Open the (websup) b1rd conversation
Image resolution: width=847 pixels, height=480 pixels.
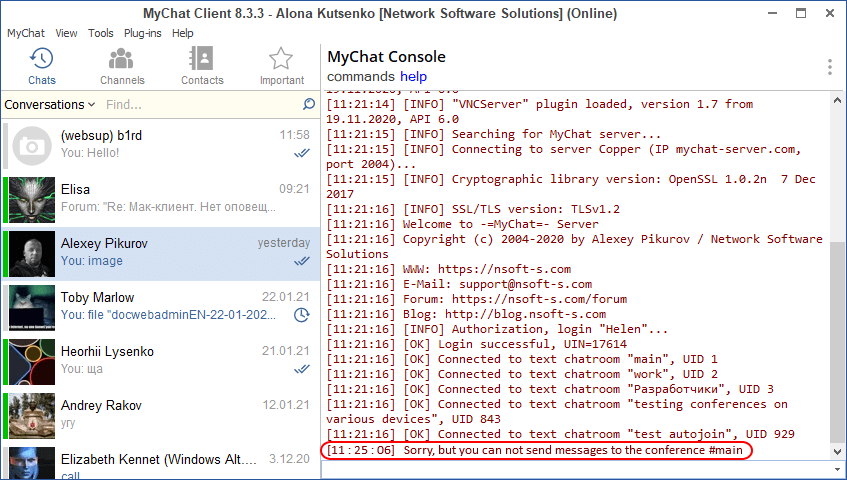point(160,144)
